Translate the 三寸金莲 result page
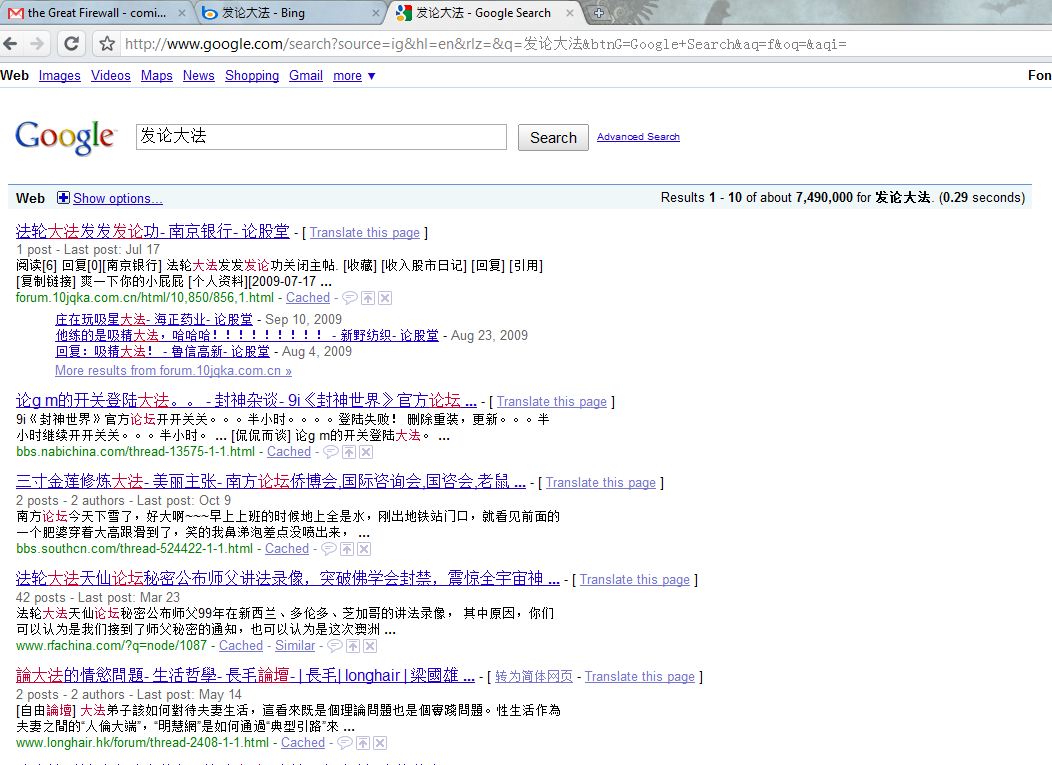 (x=600, y=482)
